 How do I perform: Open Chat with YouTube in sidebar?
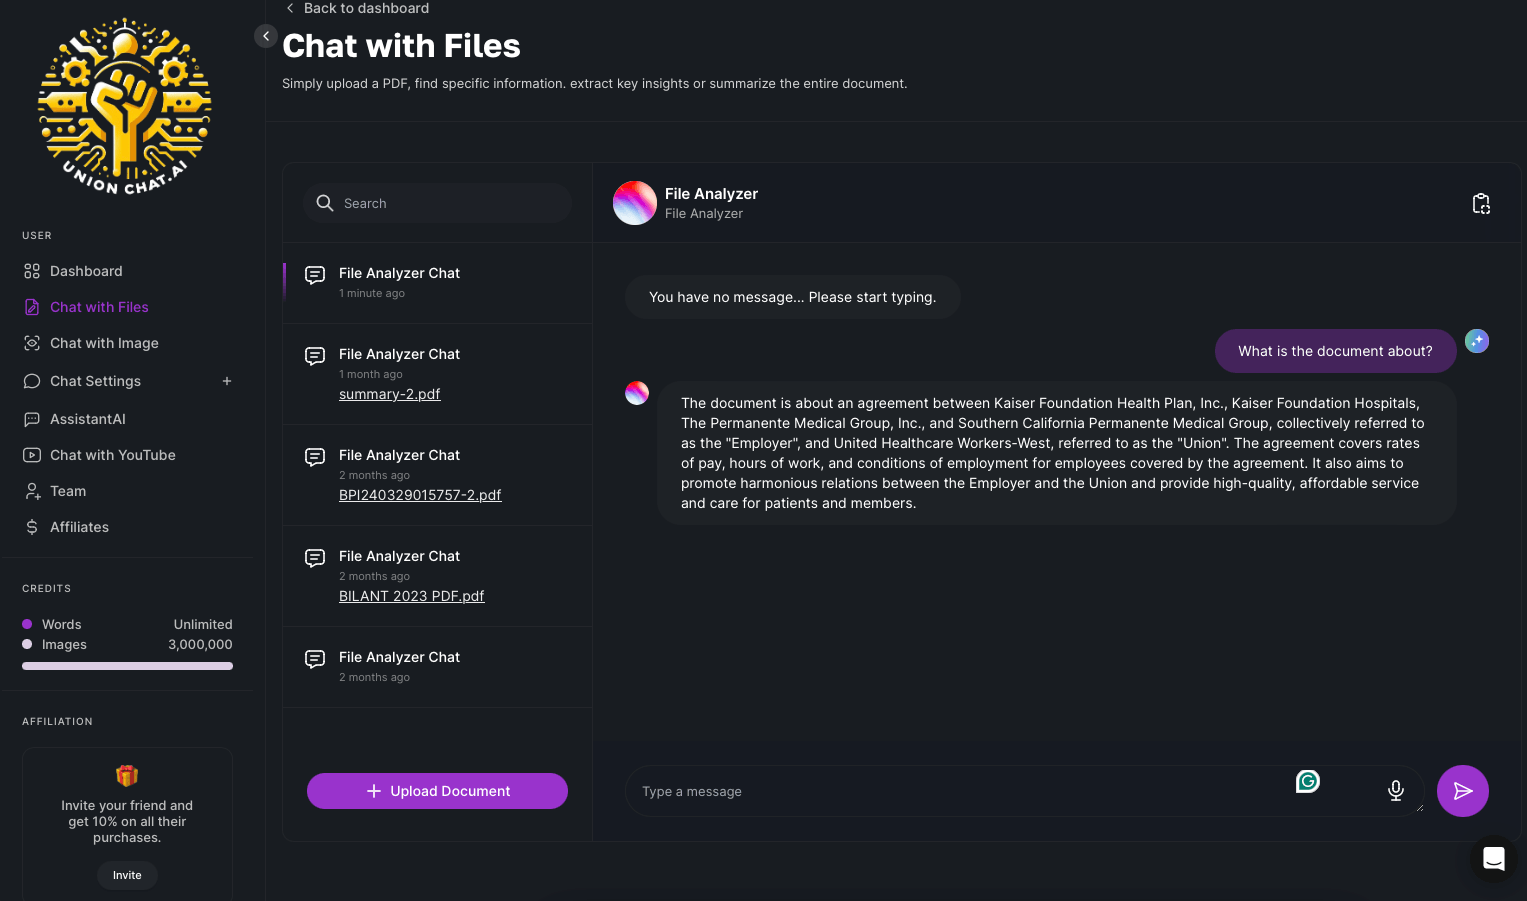112,455
